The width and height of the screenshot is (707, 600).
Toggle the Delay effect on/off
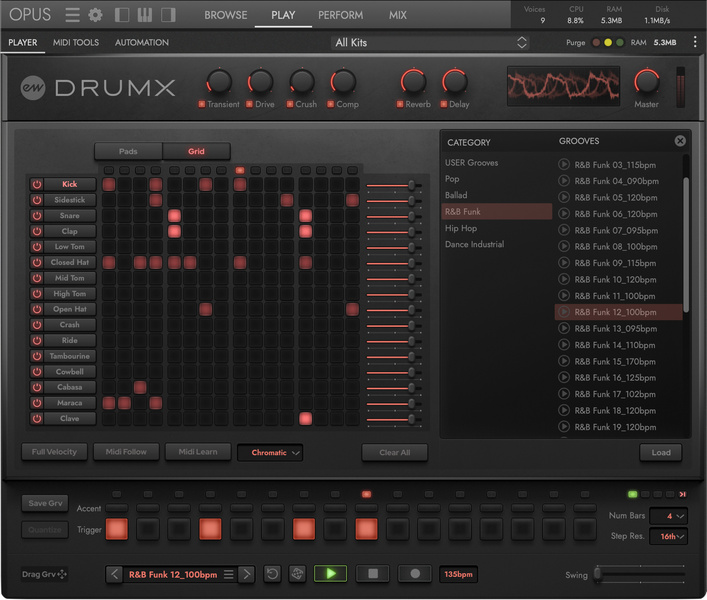point(444,104)
